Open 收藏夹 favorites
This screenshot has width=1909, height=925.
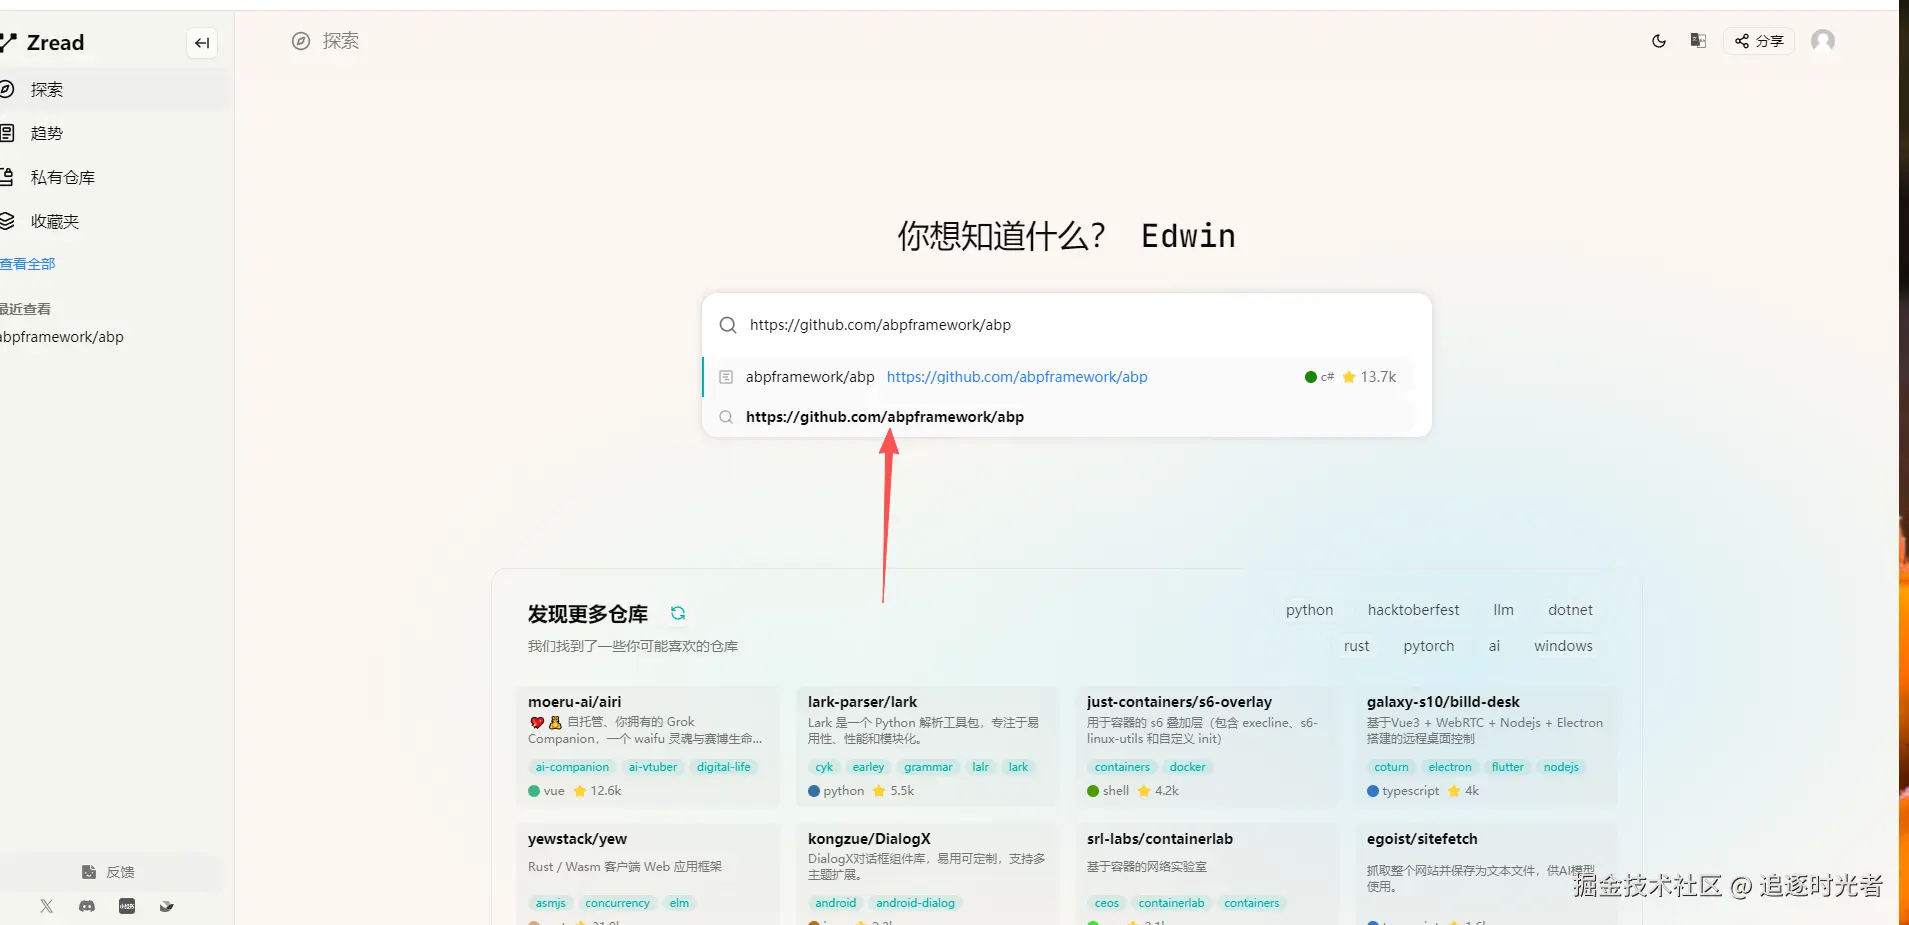click(113, 222)
